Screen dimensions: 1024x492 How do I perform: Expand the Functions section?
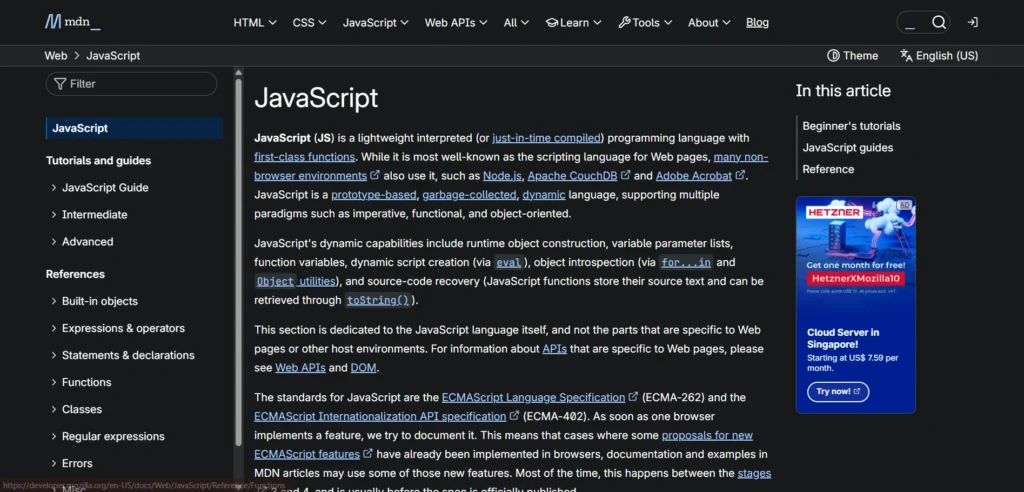tap(81, 382)
